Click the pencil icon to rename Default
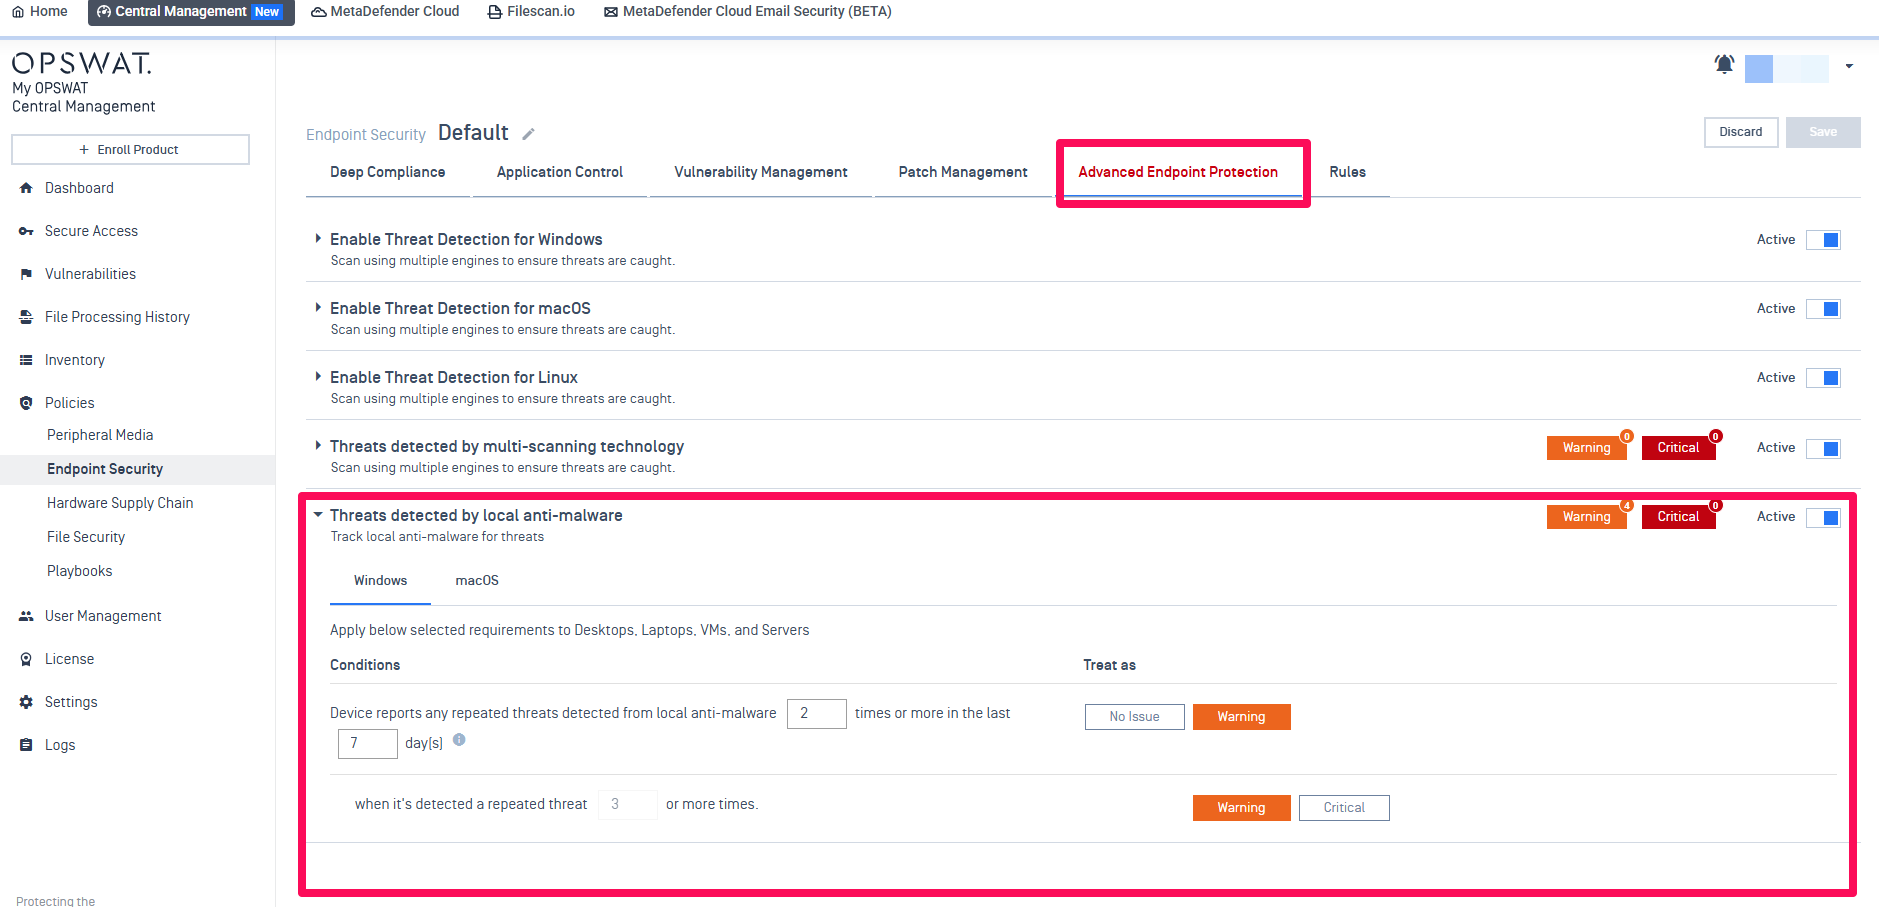The width and height of the screenshot is (1879, 907). [x=528, y=134]
